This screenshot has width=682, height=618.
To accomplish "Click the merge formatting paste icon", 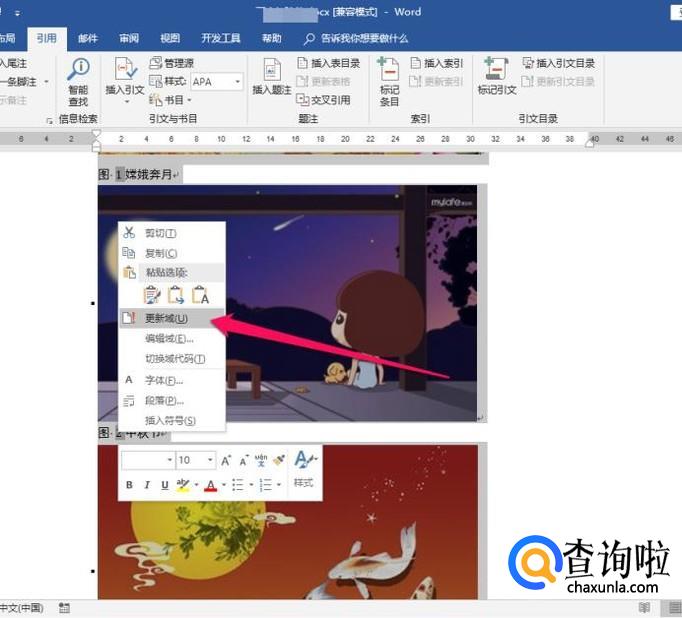I will point(176,295).
